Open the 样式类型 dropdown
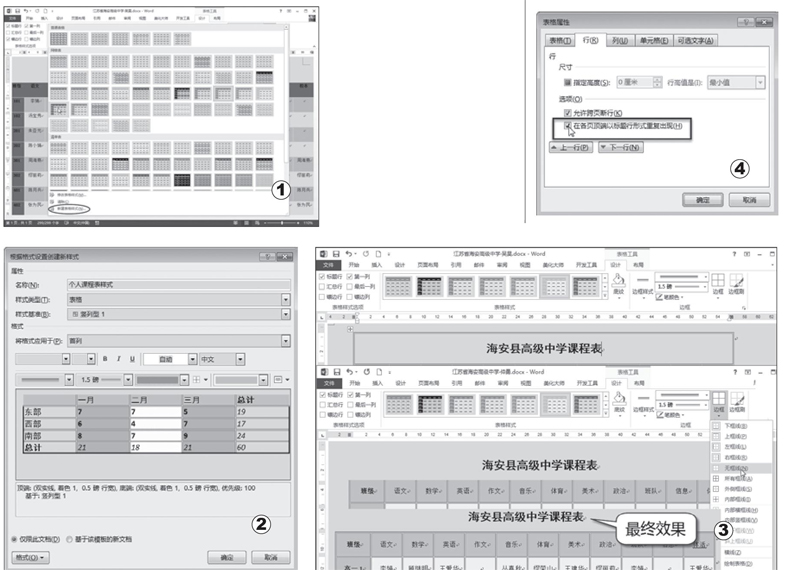The width and height of the screenshot is (800, 570). (x=287, y=299)
